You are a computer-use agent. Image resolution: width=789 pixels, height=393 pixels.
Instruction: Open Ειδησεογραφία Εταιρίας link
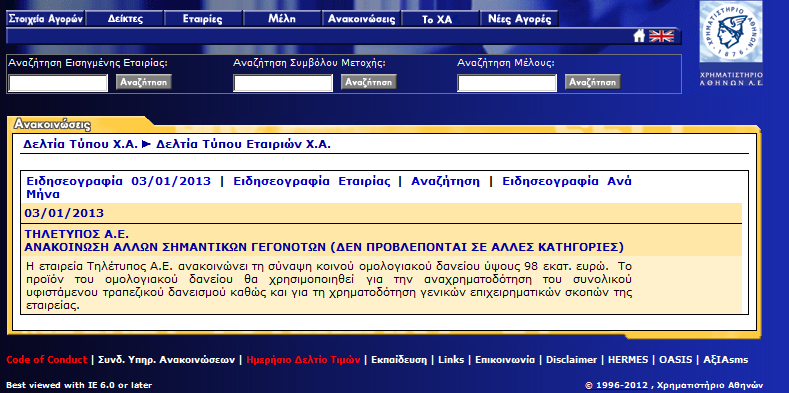coord(311,181)
